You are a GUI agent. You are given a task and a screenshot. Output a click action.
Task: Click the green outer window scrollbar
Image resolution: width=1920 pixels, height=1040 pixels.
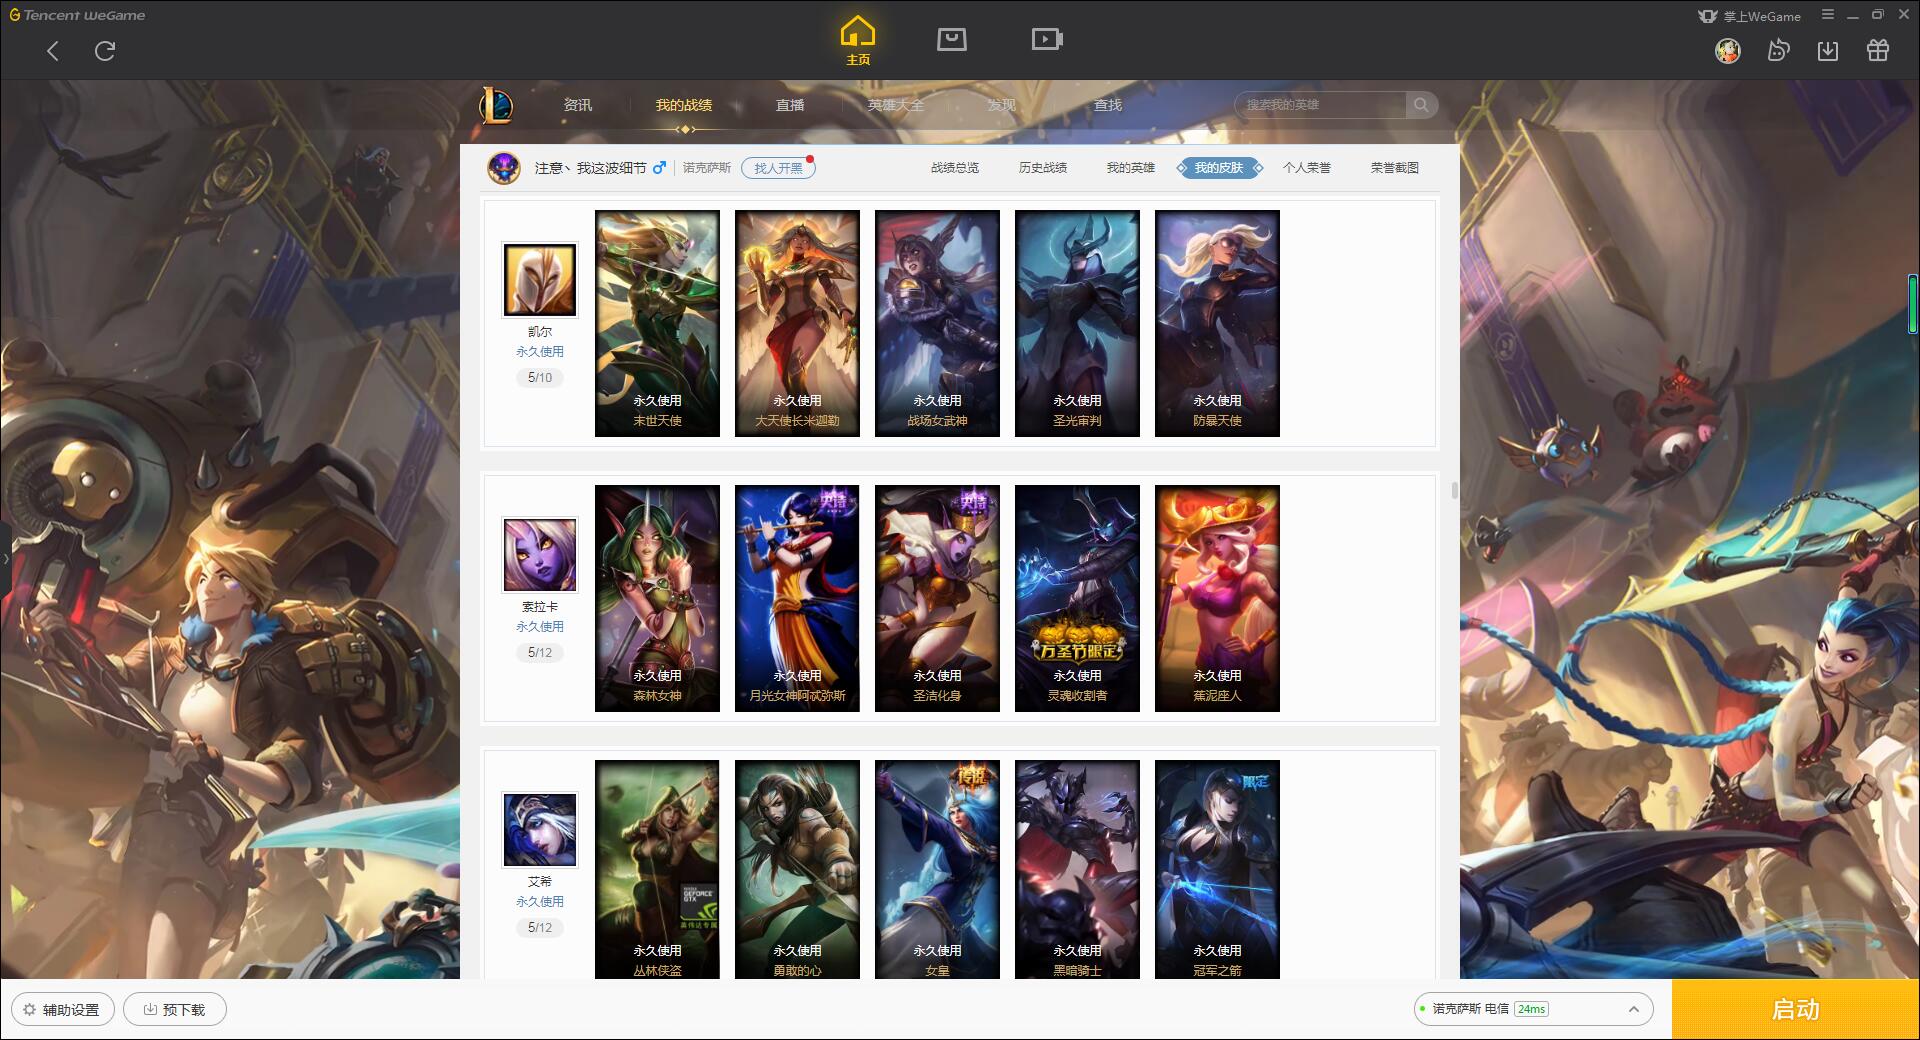coord(1912,303)
